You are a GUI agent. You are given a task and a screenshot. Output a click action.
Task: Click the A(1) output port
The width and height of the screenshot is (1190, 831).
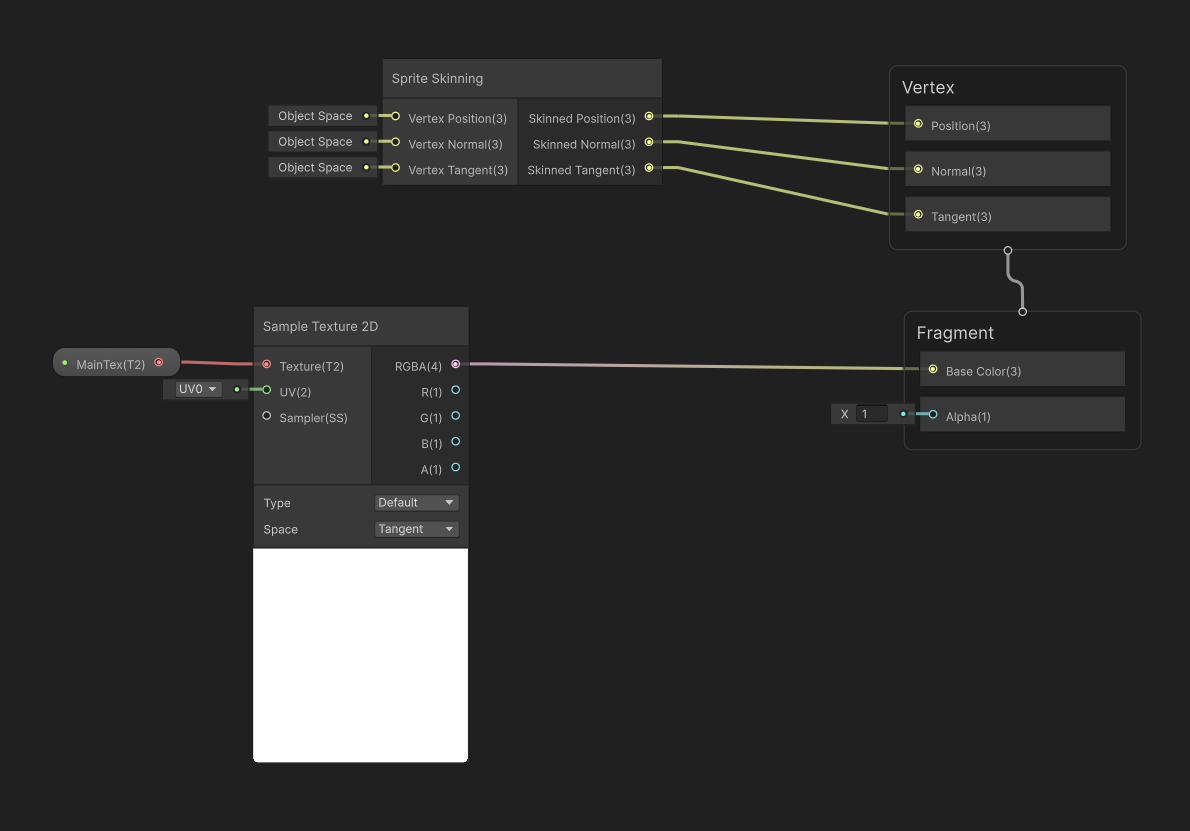pyautogui.click(x=455, y=467)
